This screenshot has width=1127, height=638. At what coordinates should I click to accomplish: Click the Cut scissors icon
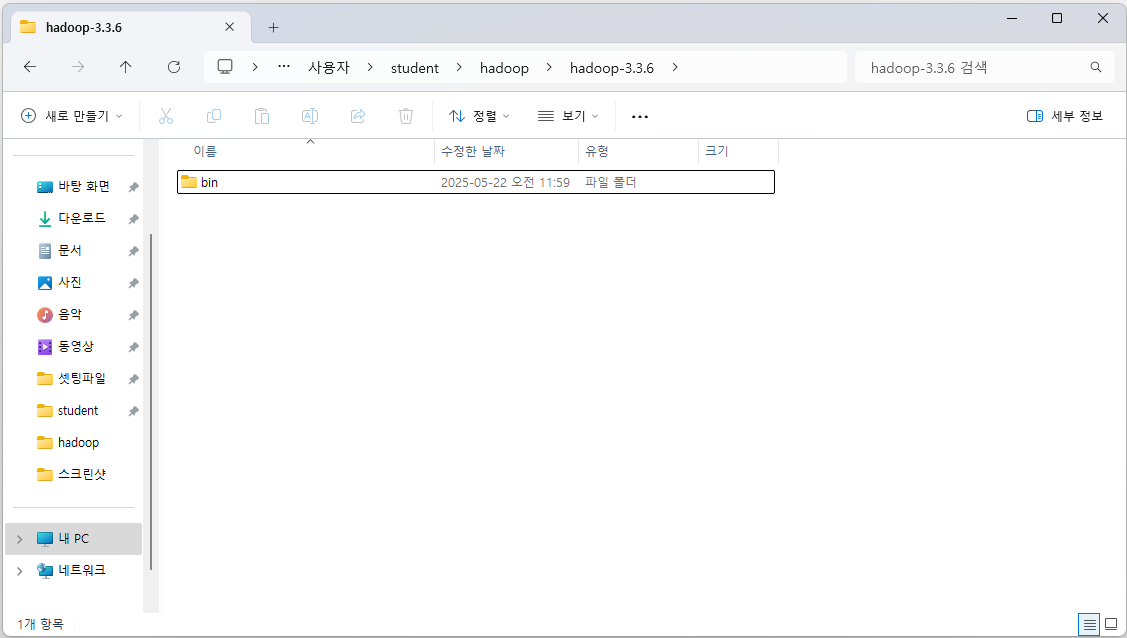[x=166, y=116]
